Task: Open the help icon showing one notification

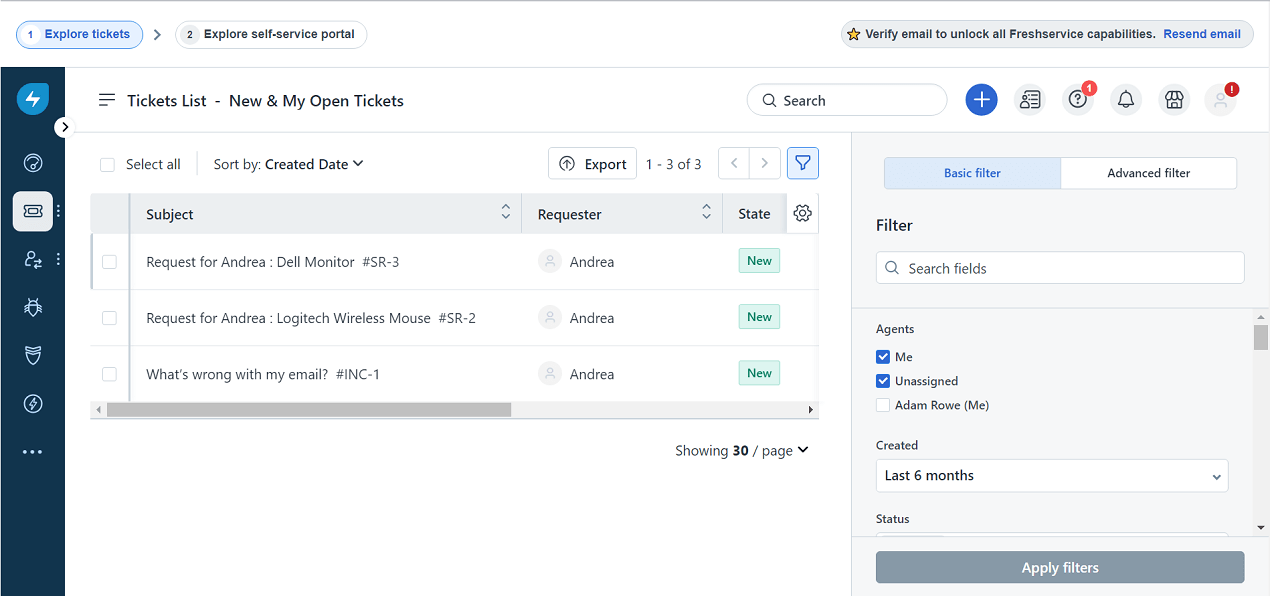Action: (x=1077, y=99)
